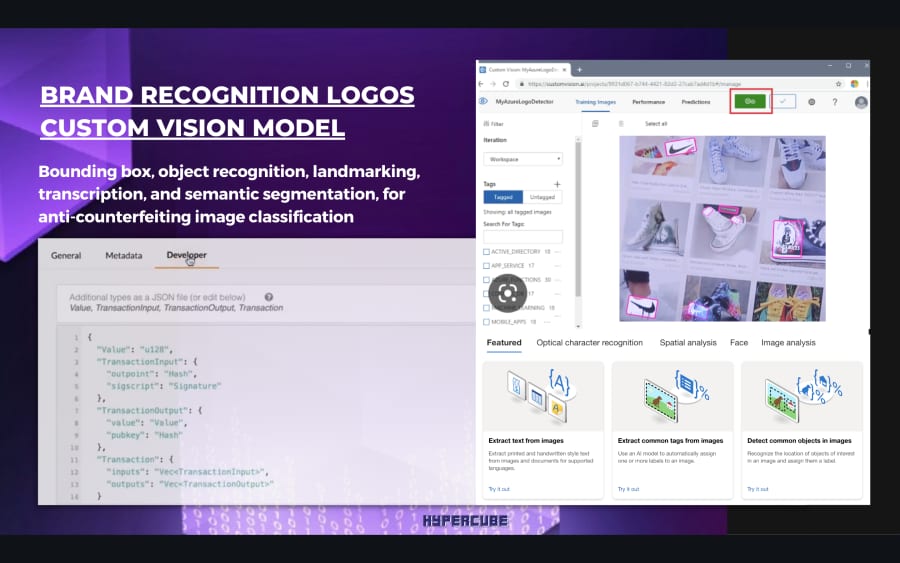Check the MACHINE_LEARNING tag checkbox
Viewport: 900px width, 563px height.
coord(487,308)
